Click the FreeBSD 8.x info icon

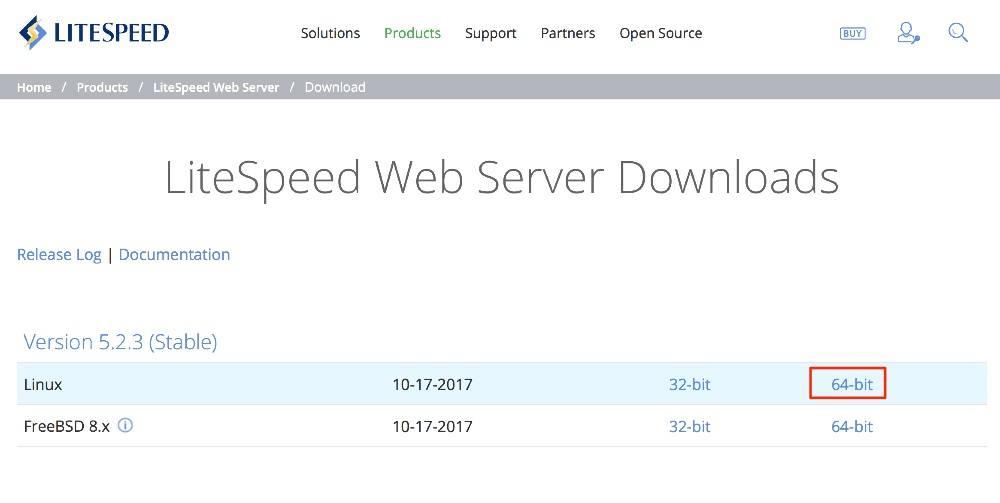pyautogui.click(x=125, y=425)
